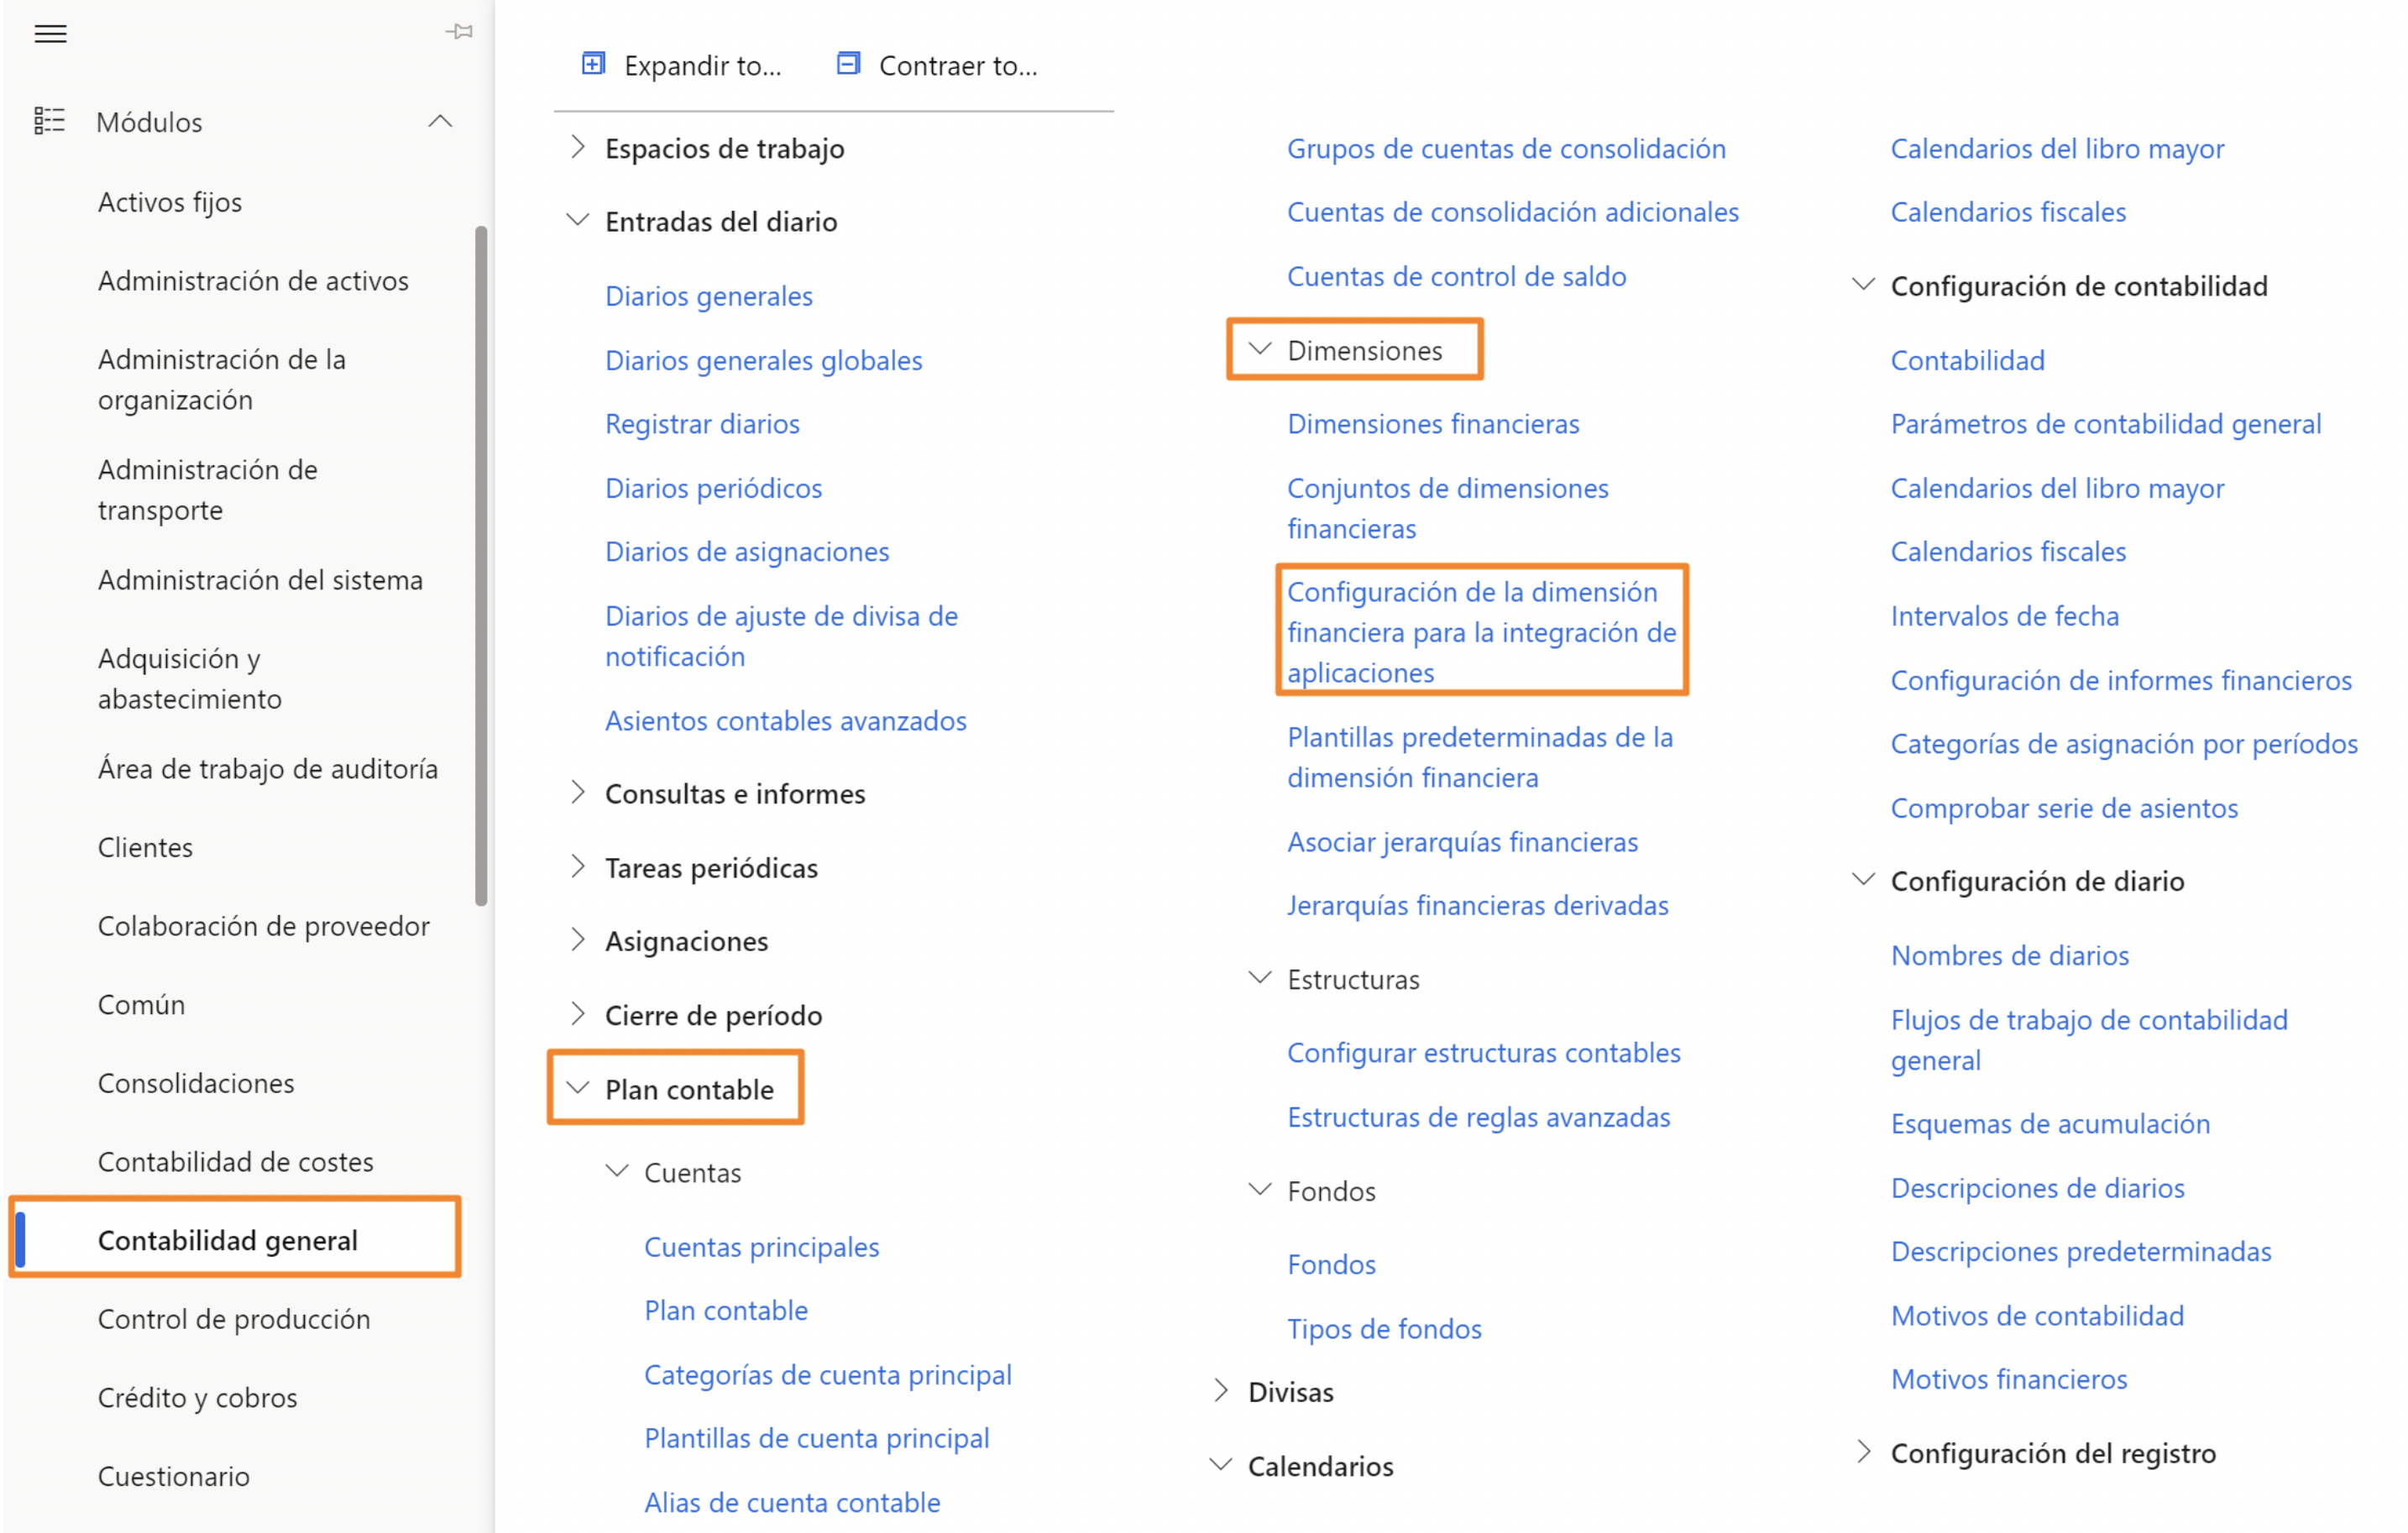Collapse the Dimensiones subgroup
This screenshot has width=2408, height=1533.
[x=1259, y=349]
